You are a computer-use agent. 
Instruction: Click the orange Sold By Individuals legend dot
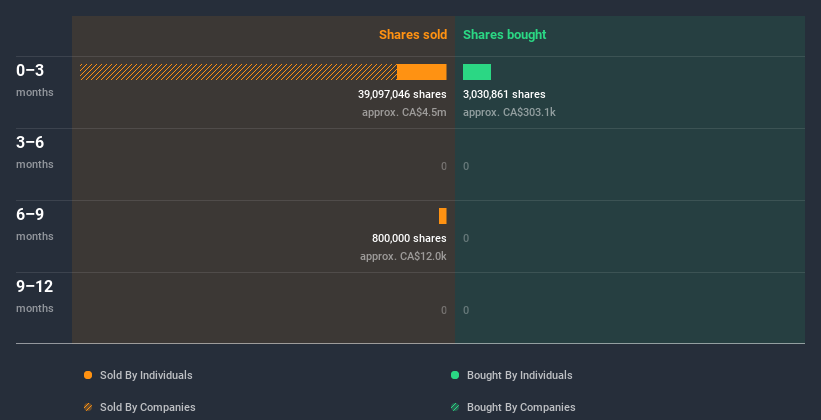(88, 375)
